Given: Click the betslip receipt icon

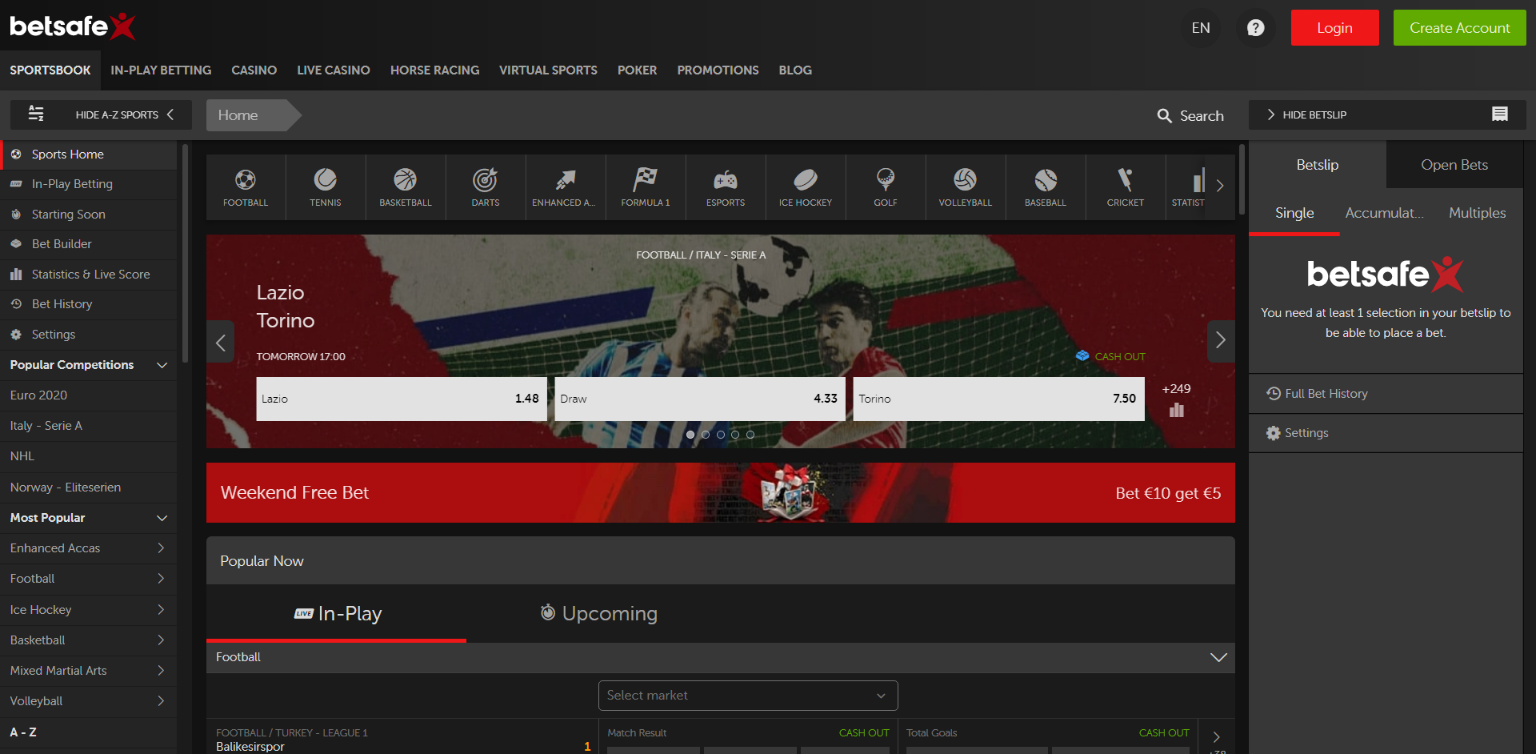Looking at the screenshot, I should [x=1500, y=114].
